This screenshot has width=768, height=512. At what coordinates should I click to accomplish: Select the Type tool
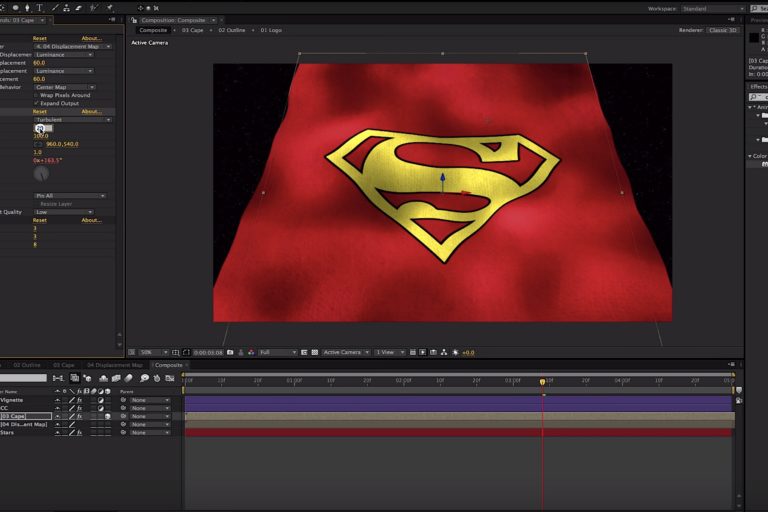pyautogui.click(x=40, y=8)
